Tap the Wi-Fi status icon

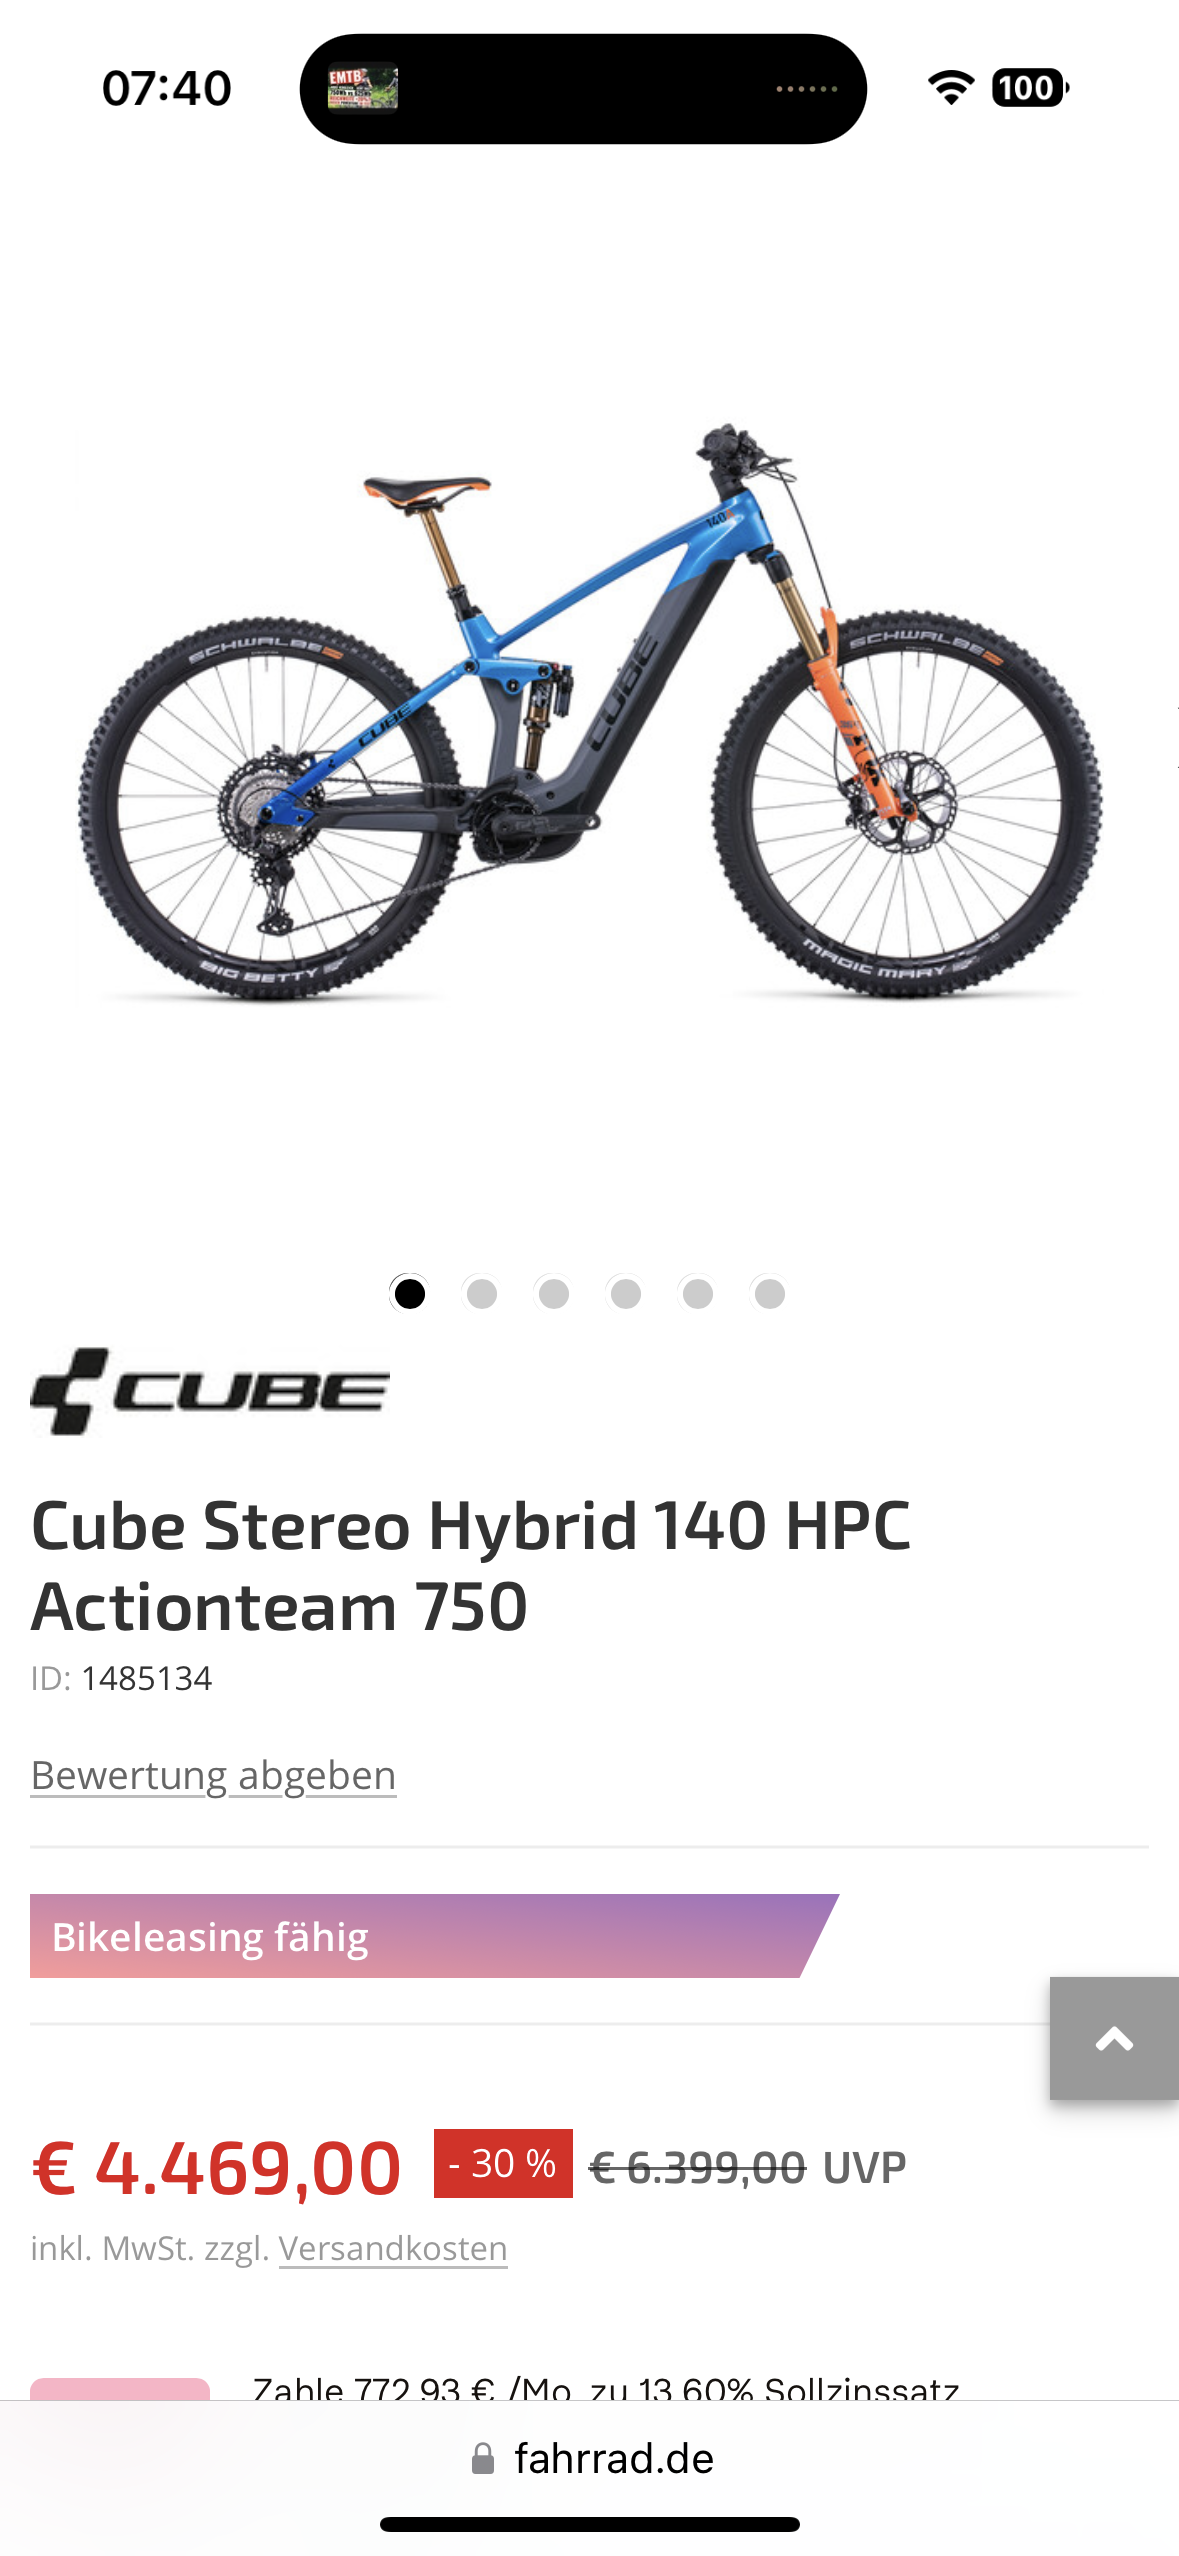tap(951, 88)
